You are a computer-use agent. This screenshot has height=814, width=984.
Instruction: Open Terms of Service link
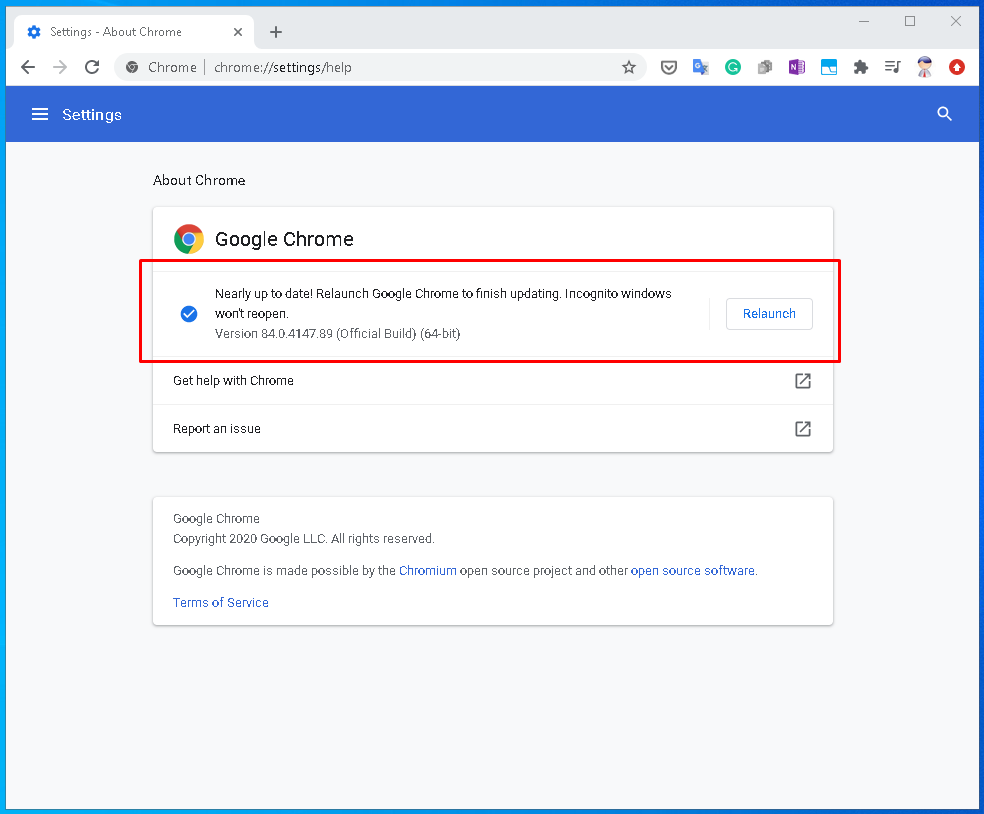[x=220, y=602]
